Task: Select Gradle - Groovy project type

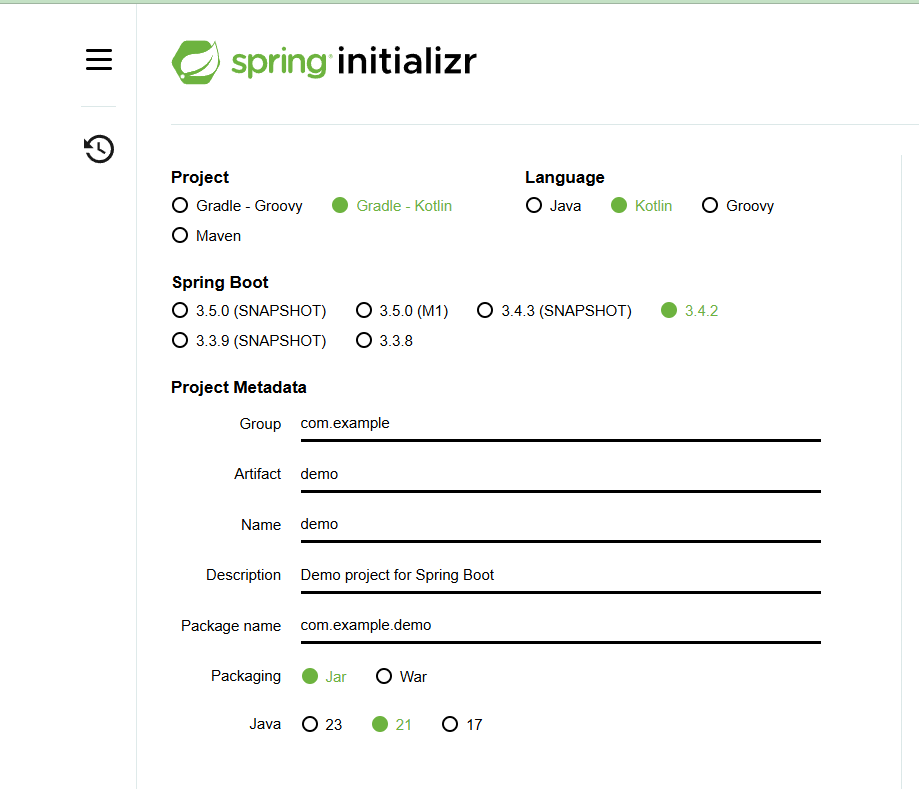Action: pos(180,205)
